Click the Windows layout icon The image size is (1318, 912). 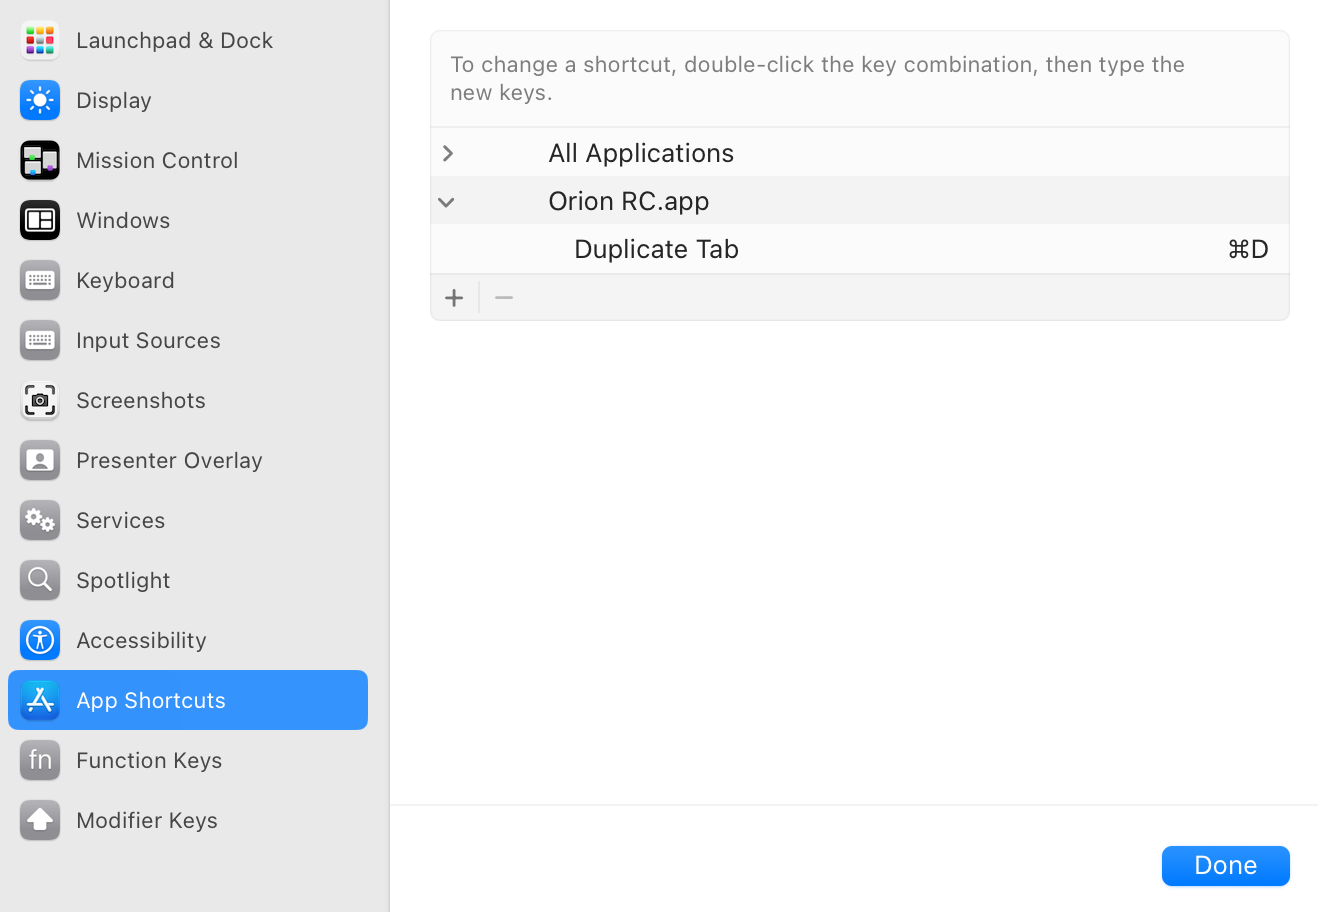(x=40, y=220)
